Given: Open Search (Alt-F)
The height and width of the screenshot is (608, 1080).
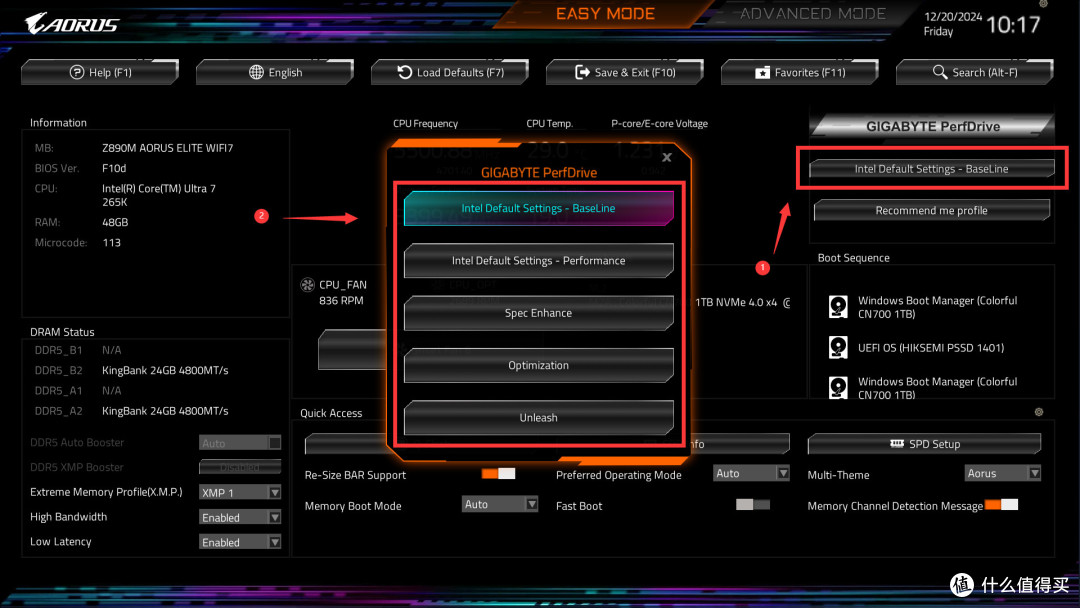Looking at the screenshot, I should pos(975,72).
